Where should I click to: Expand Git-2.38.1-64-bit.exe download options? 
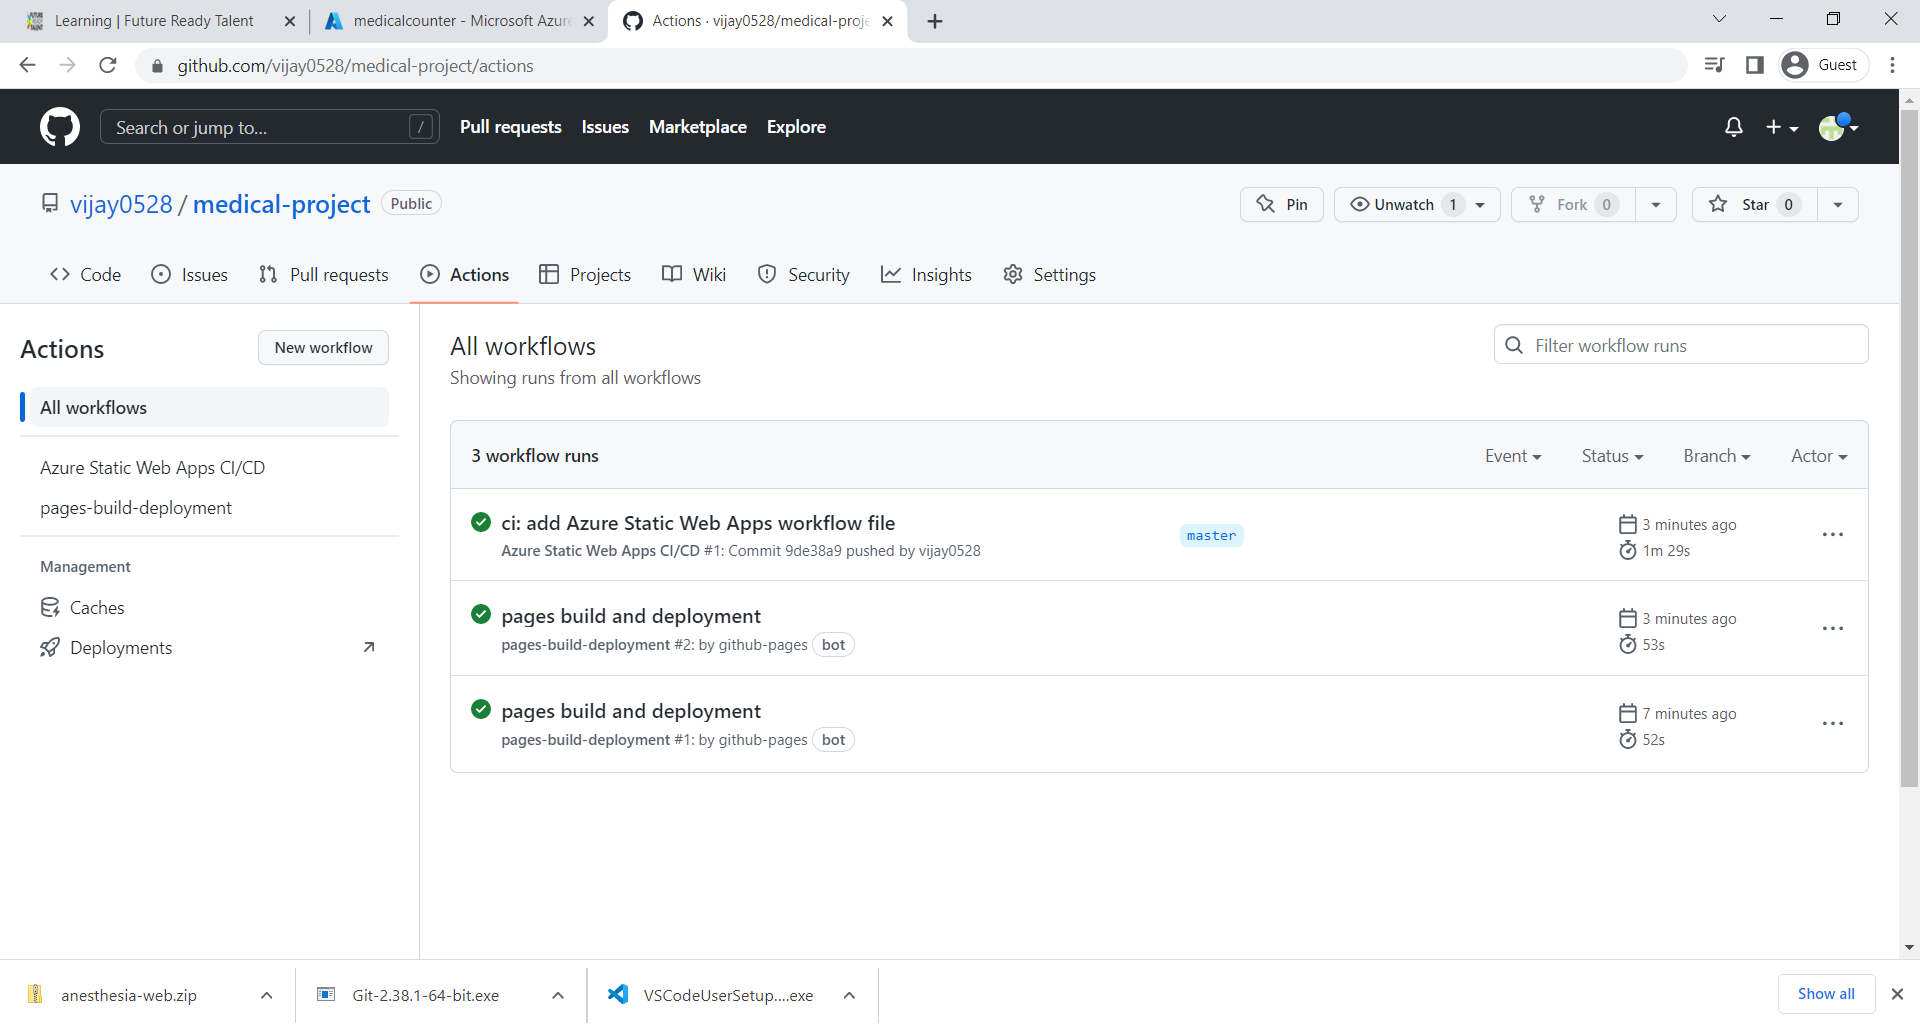point(558,995)
